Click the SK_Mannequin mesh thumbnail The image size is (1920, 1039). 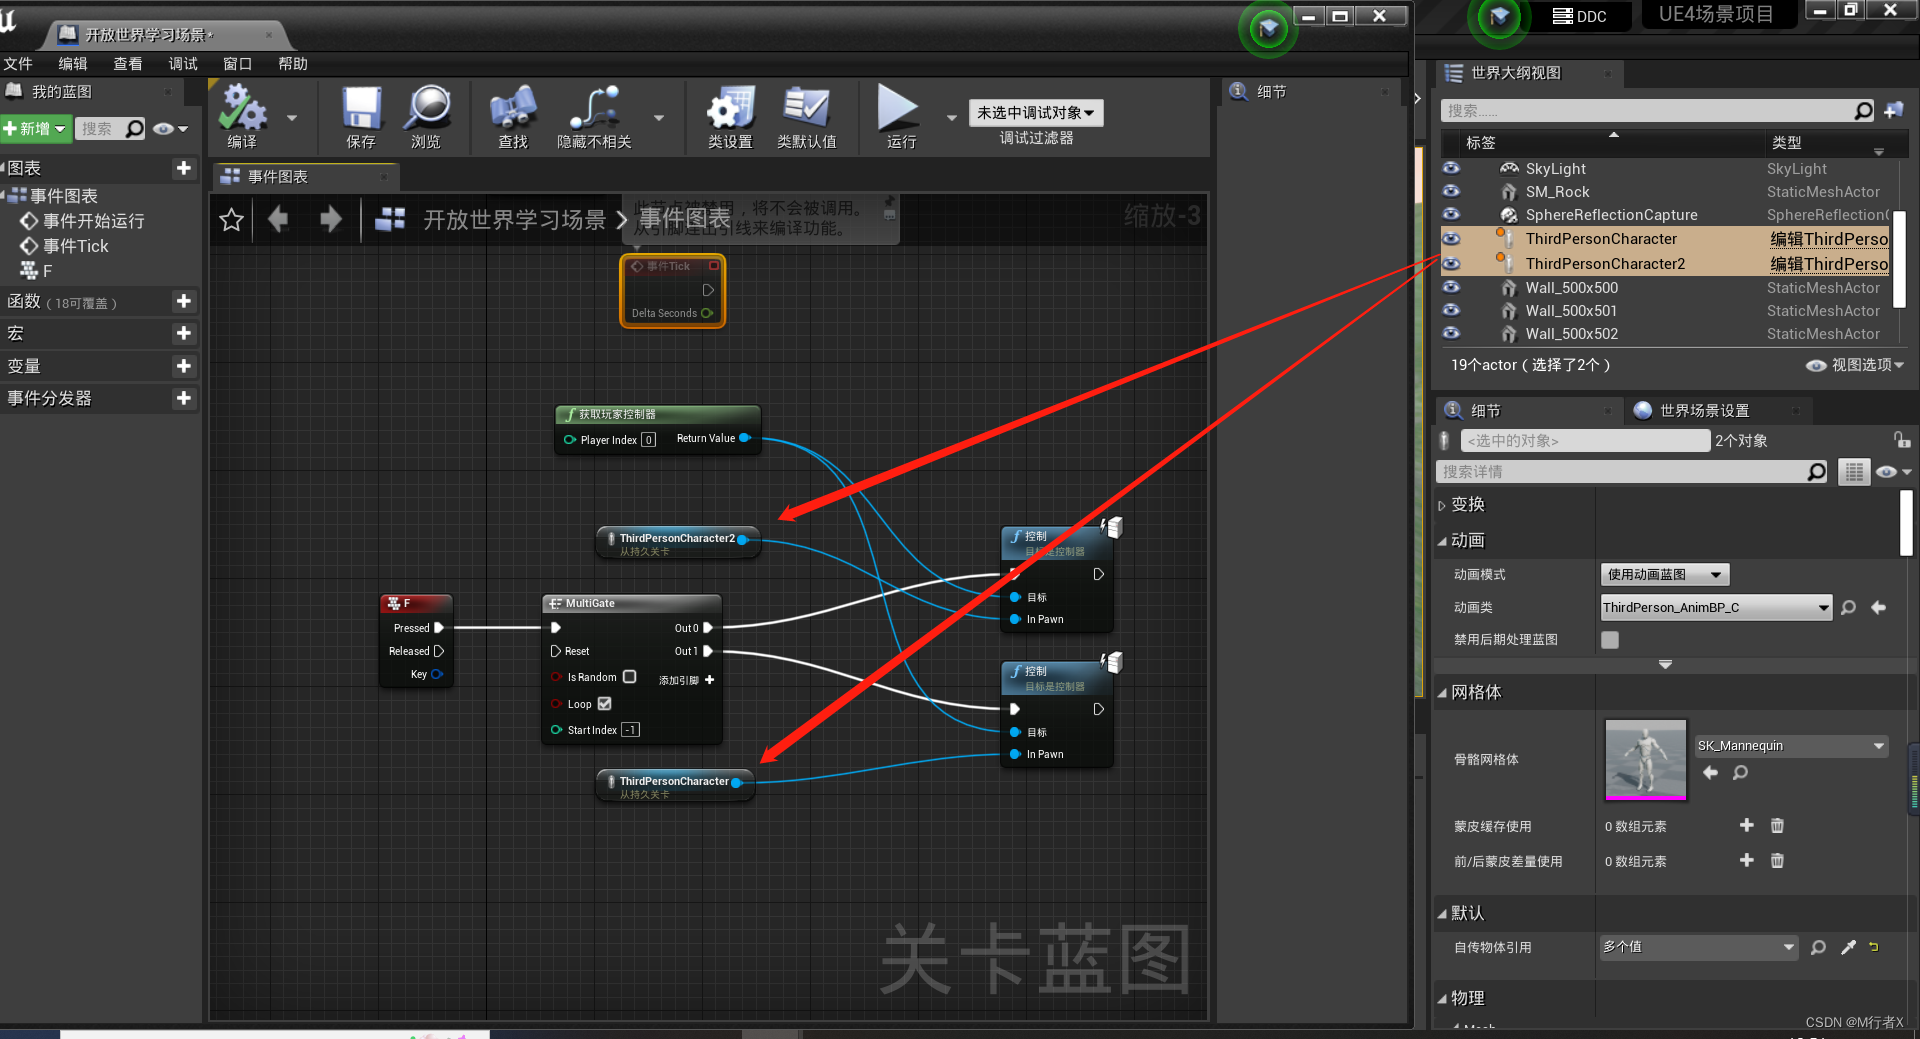coord(1646,759)
